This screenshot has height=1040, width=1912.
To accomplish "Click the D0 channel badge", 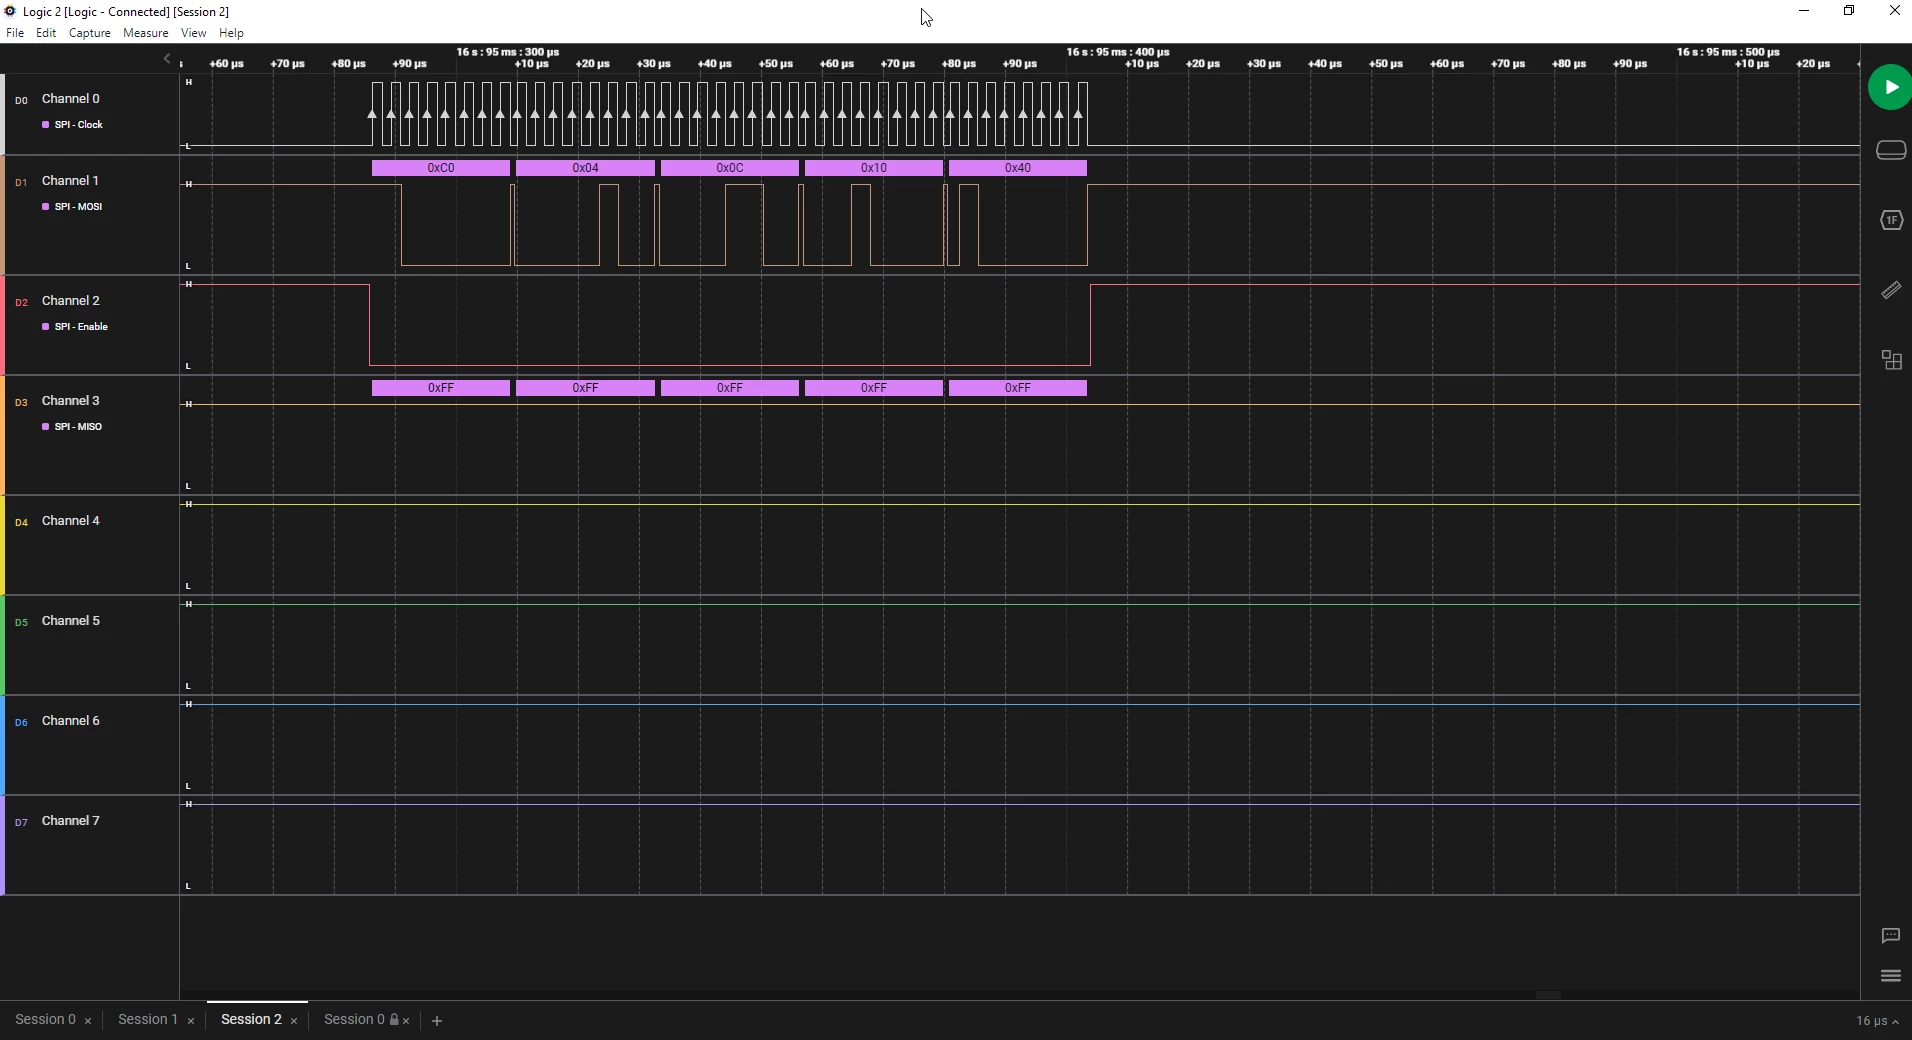I will click(21, 101).
